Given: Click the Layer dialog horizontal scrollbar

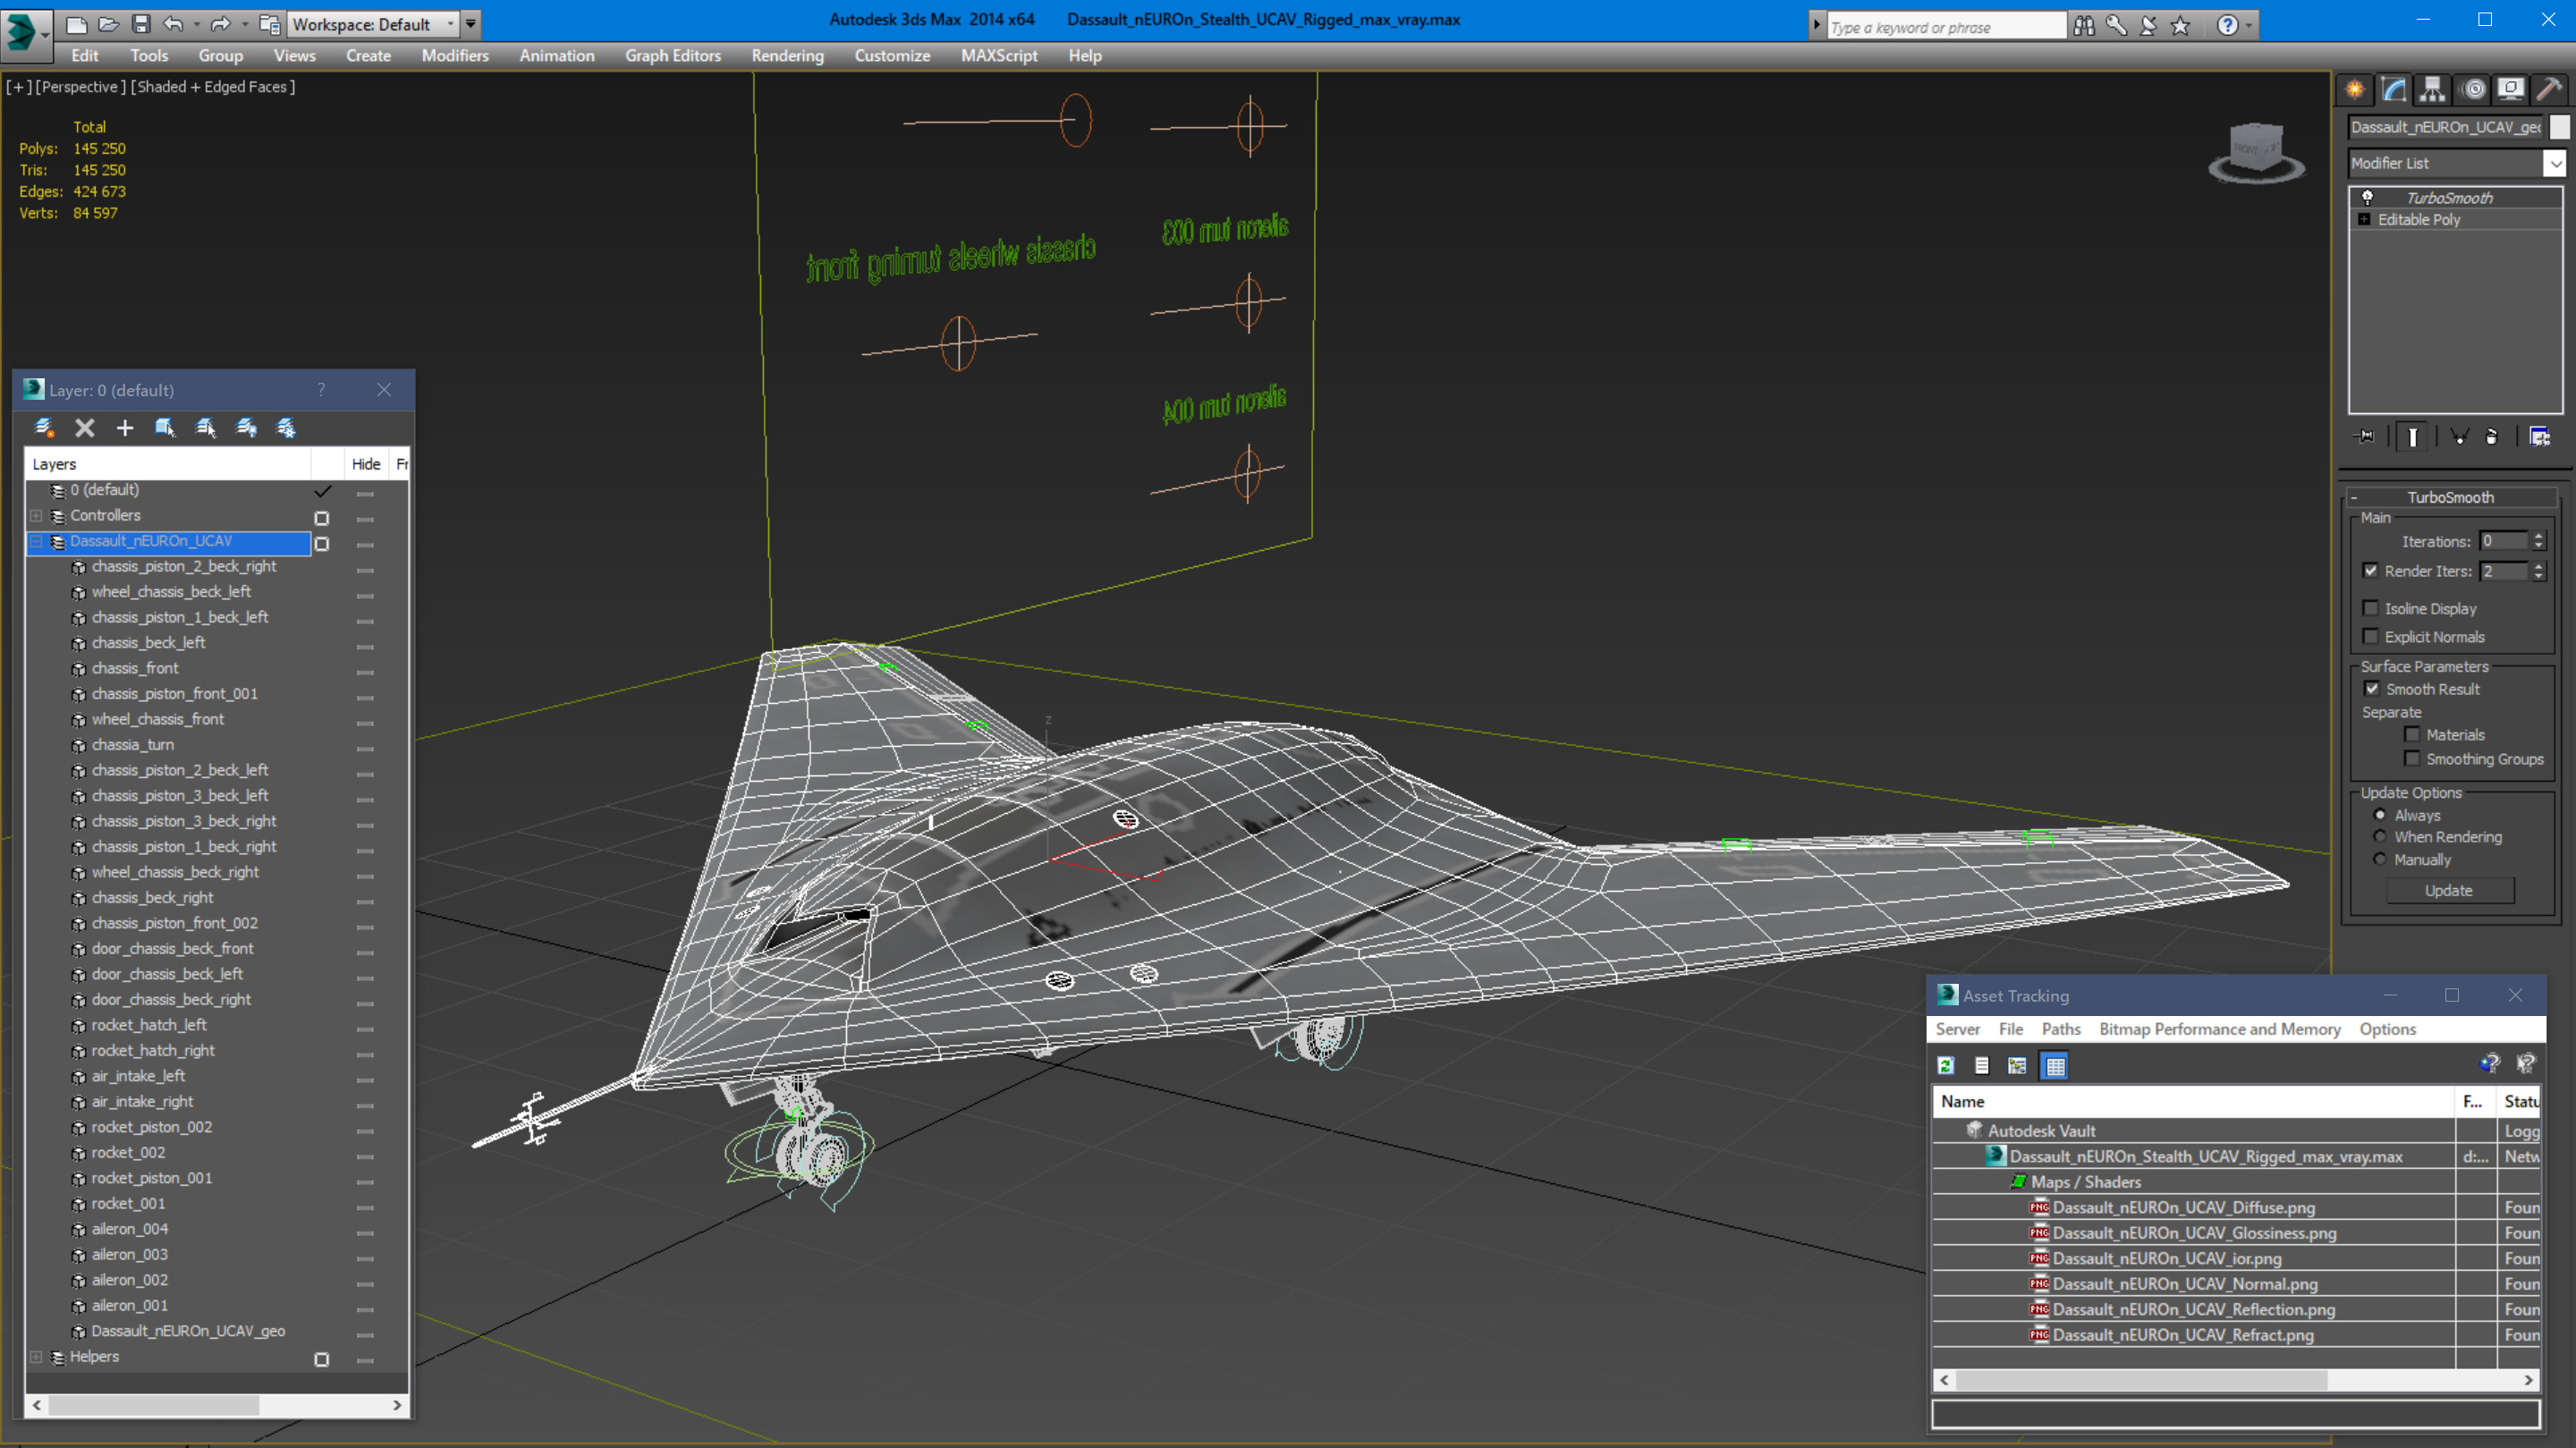Looking at the screenshot, I should coord(217,1405).
